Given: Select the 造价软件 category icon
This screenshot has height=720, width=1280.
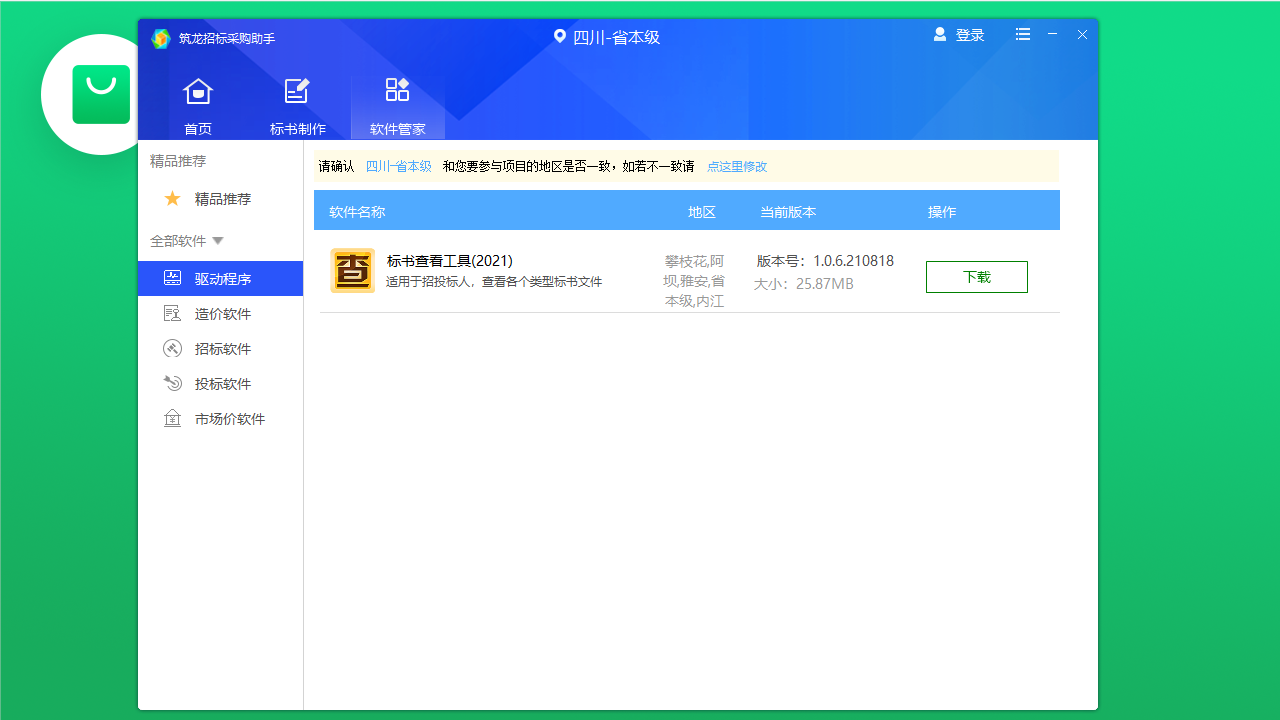Looking at the screenshot, I should [x=172, y=313].
